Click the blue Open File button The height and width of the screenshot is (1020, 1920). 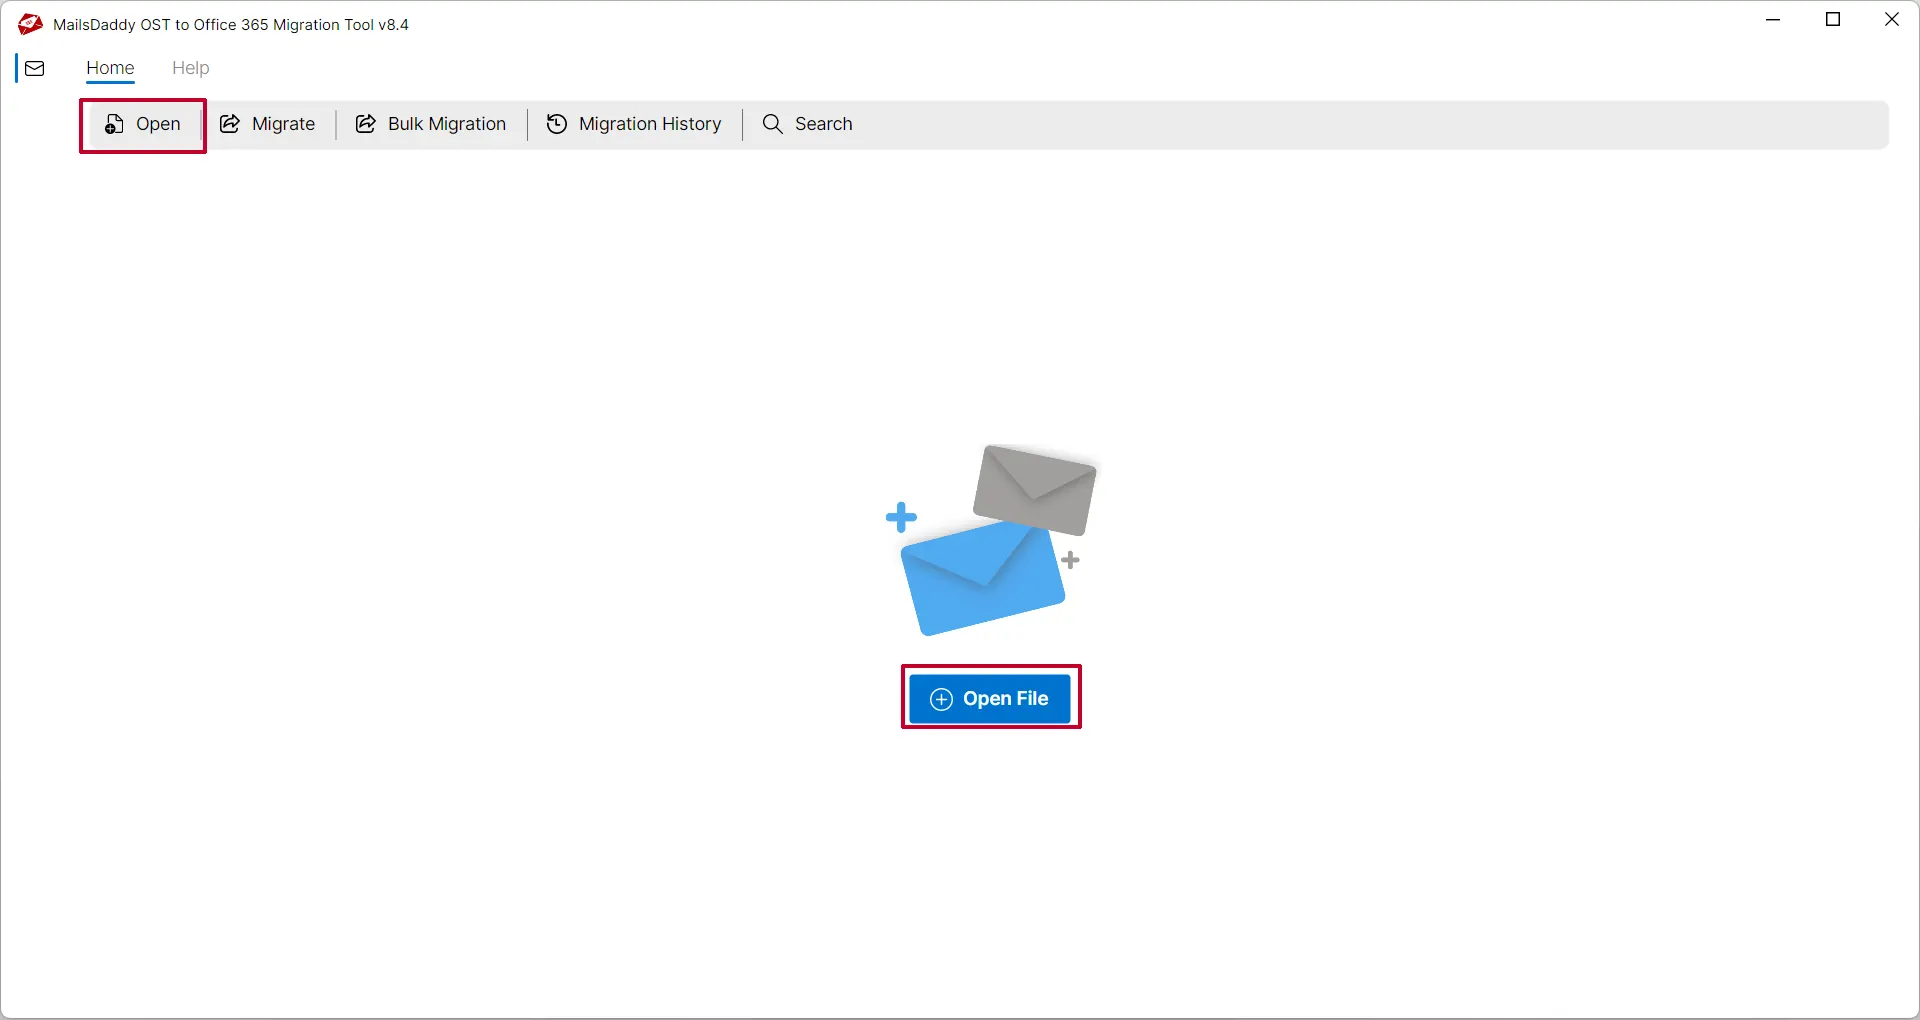pyautogui.click(x=990, y=698)
